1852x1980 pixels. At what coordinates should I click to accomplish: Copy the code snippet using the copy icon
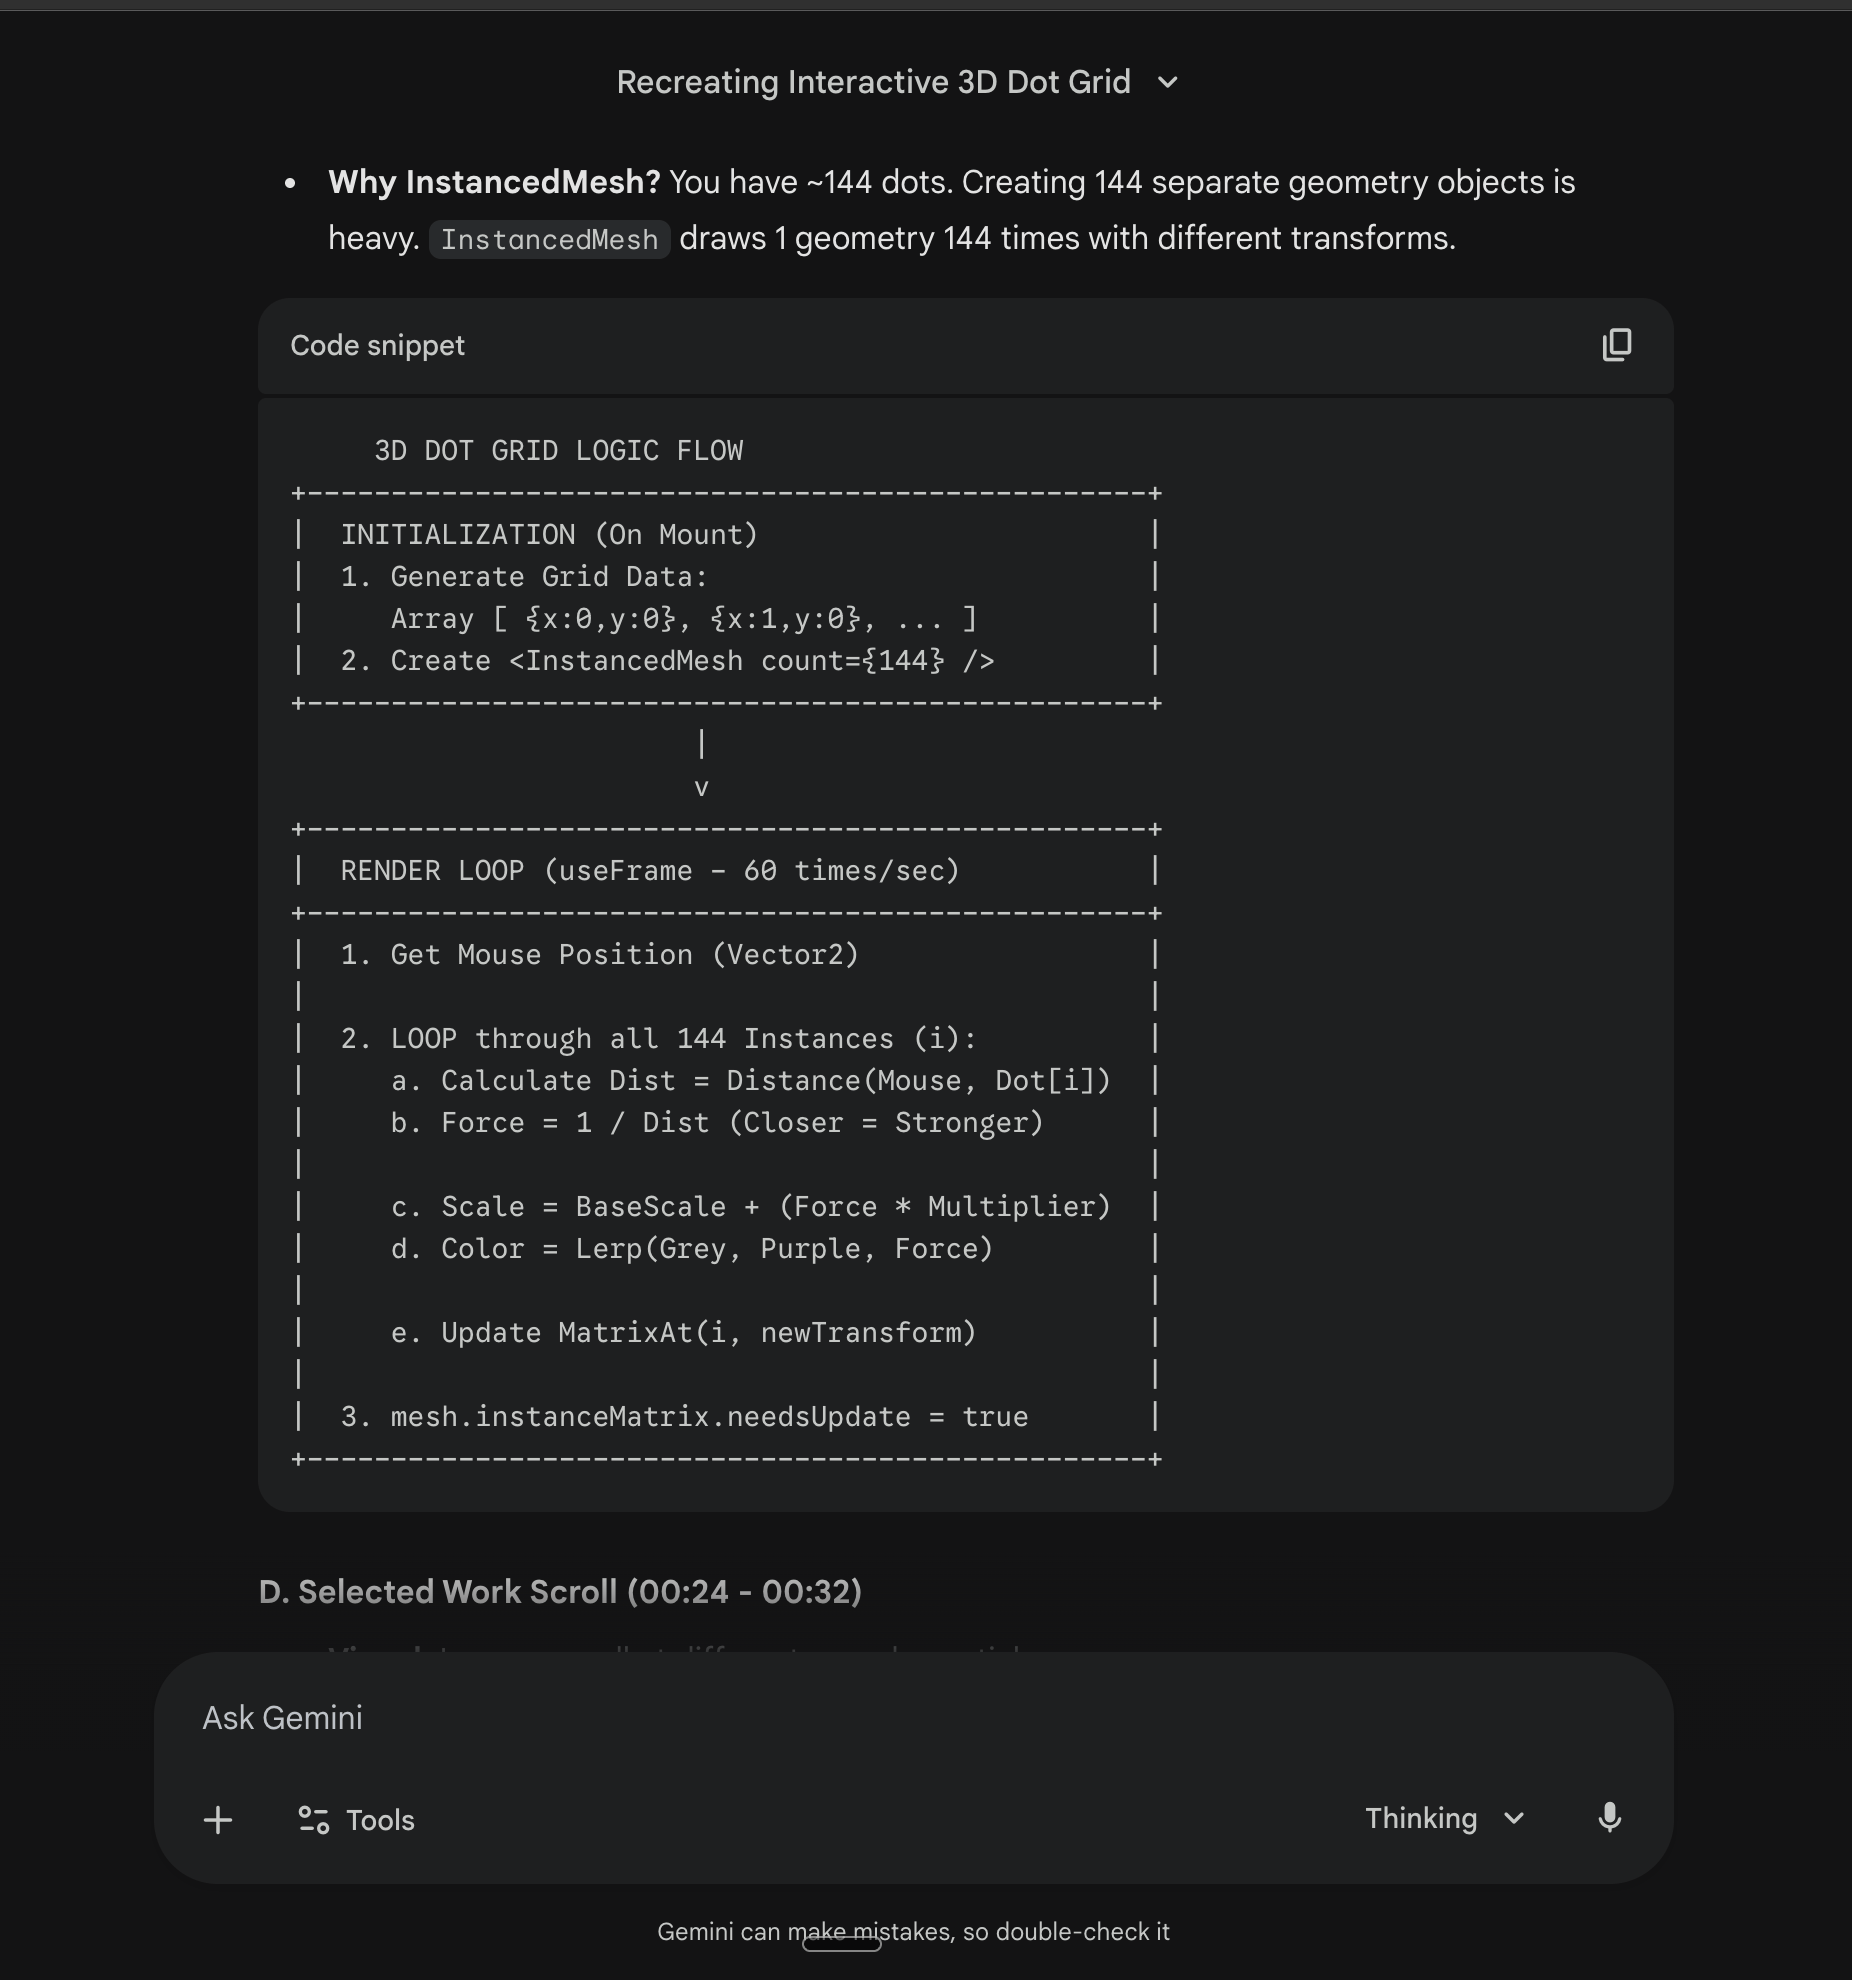click(1616, 345)
